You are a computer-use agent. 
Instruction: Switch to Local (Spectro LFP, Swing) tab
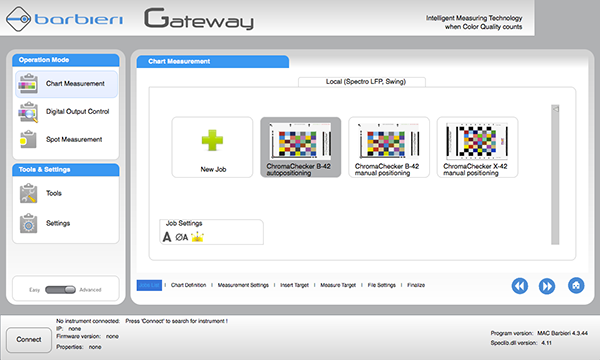[x=362, y=82]
